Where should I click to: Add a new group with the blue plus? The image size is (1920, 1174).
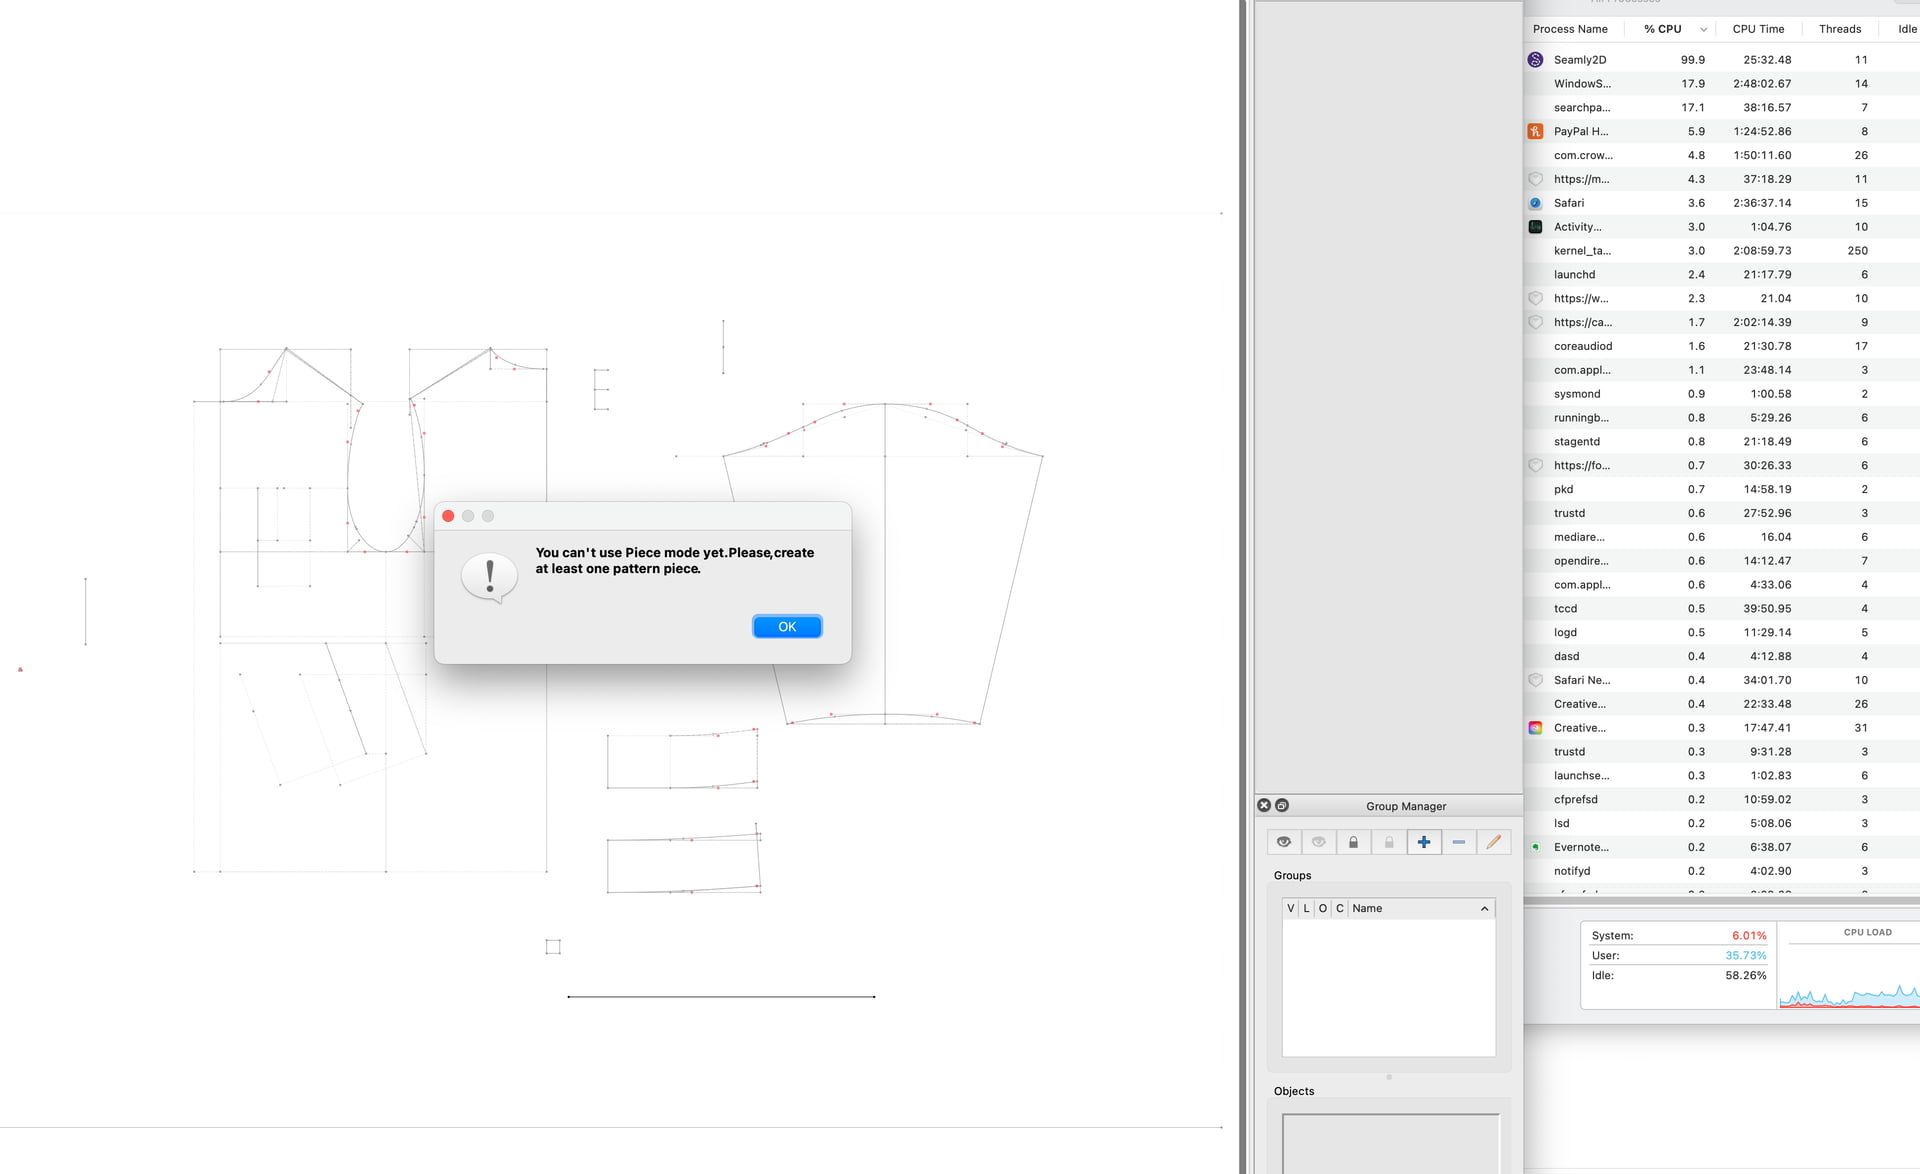[1424, 842]
